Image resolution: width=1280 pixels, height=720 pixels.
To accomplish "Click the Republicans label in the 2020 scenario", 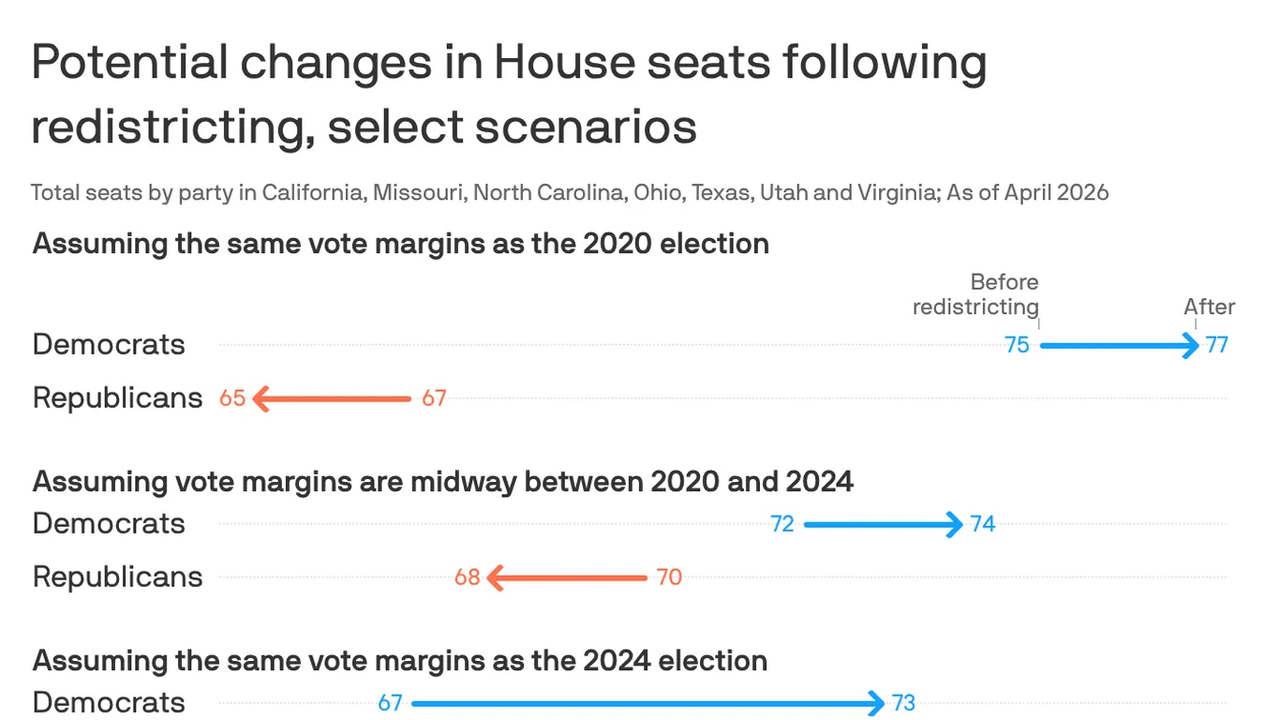I will tap(117, 398).
